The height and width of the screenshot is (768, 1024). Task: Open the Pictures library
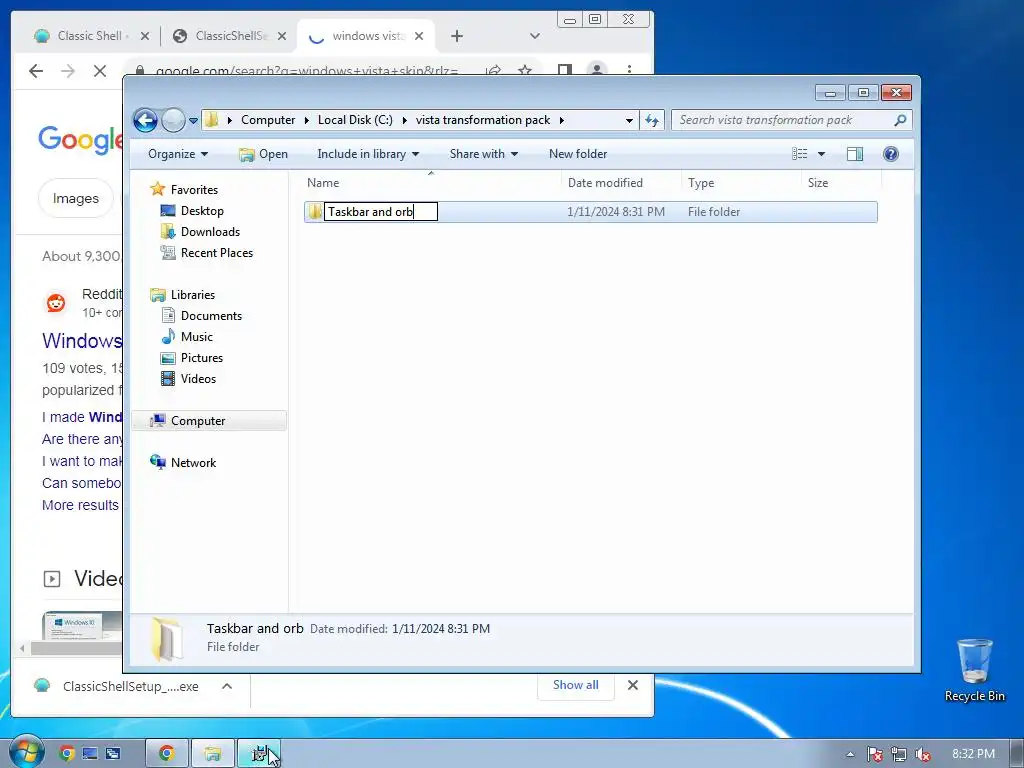coord(201,358)
